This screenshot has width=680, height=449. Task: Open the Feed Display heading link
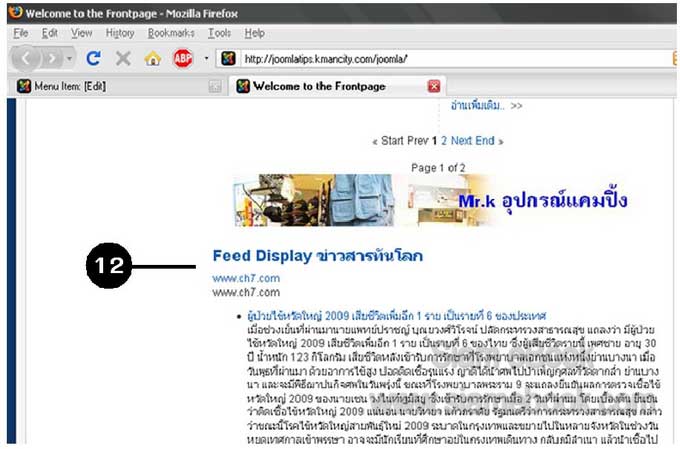point(317,256)
